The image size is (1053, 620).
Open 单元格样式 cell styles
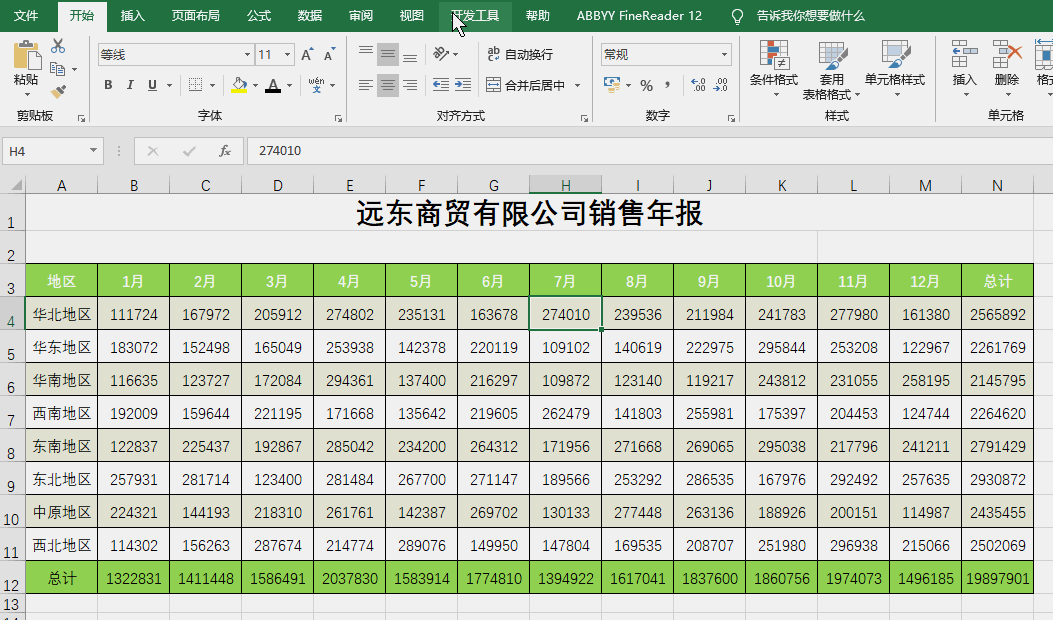[x=895, y=70]
